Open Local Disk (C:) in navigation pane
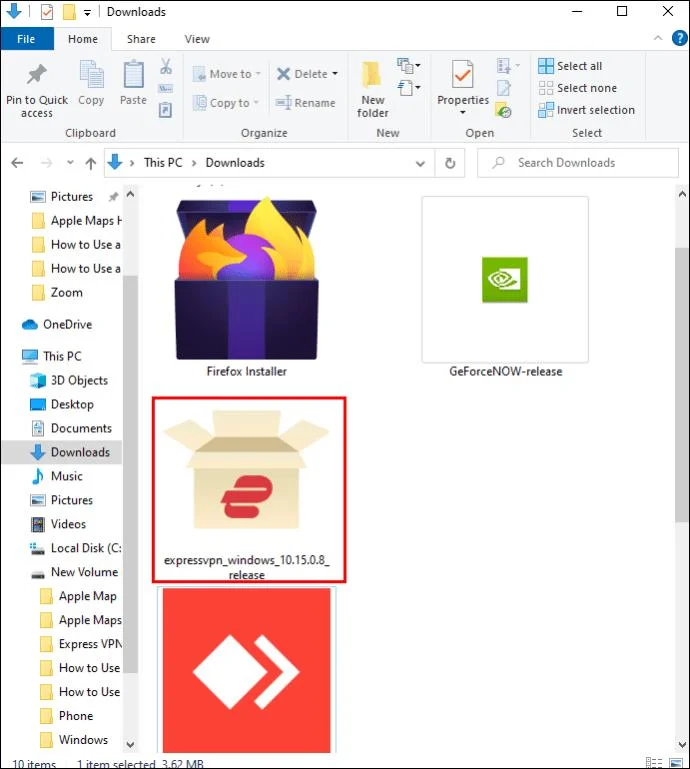The width and height of the screenshot is (690, 769). click(77, 548)
